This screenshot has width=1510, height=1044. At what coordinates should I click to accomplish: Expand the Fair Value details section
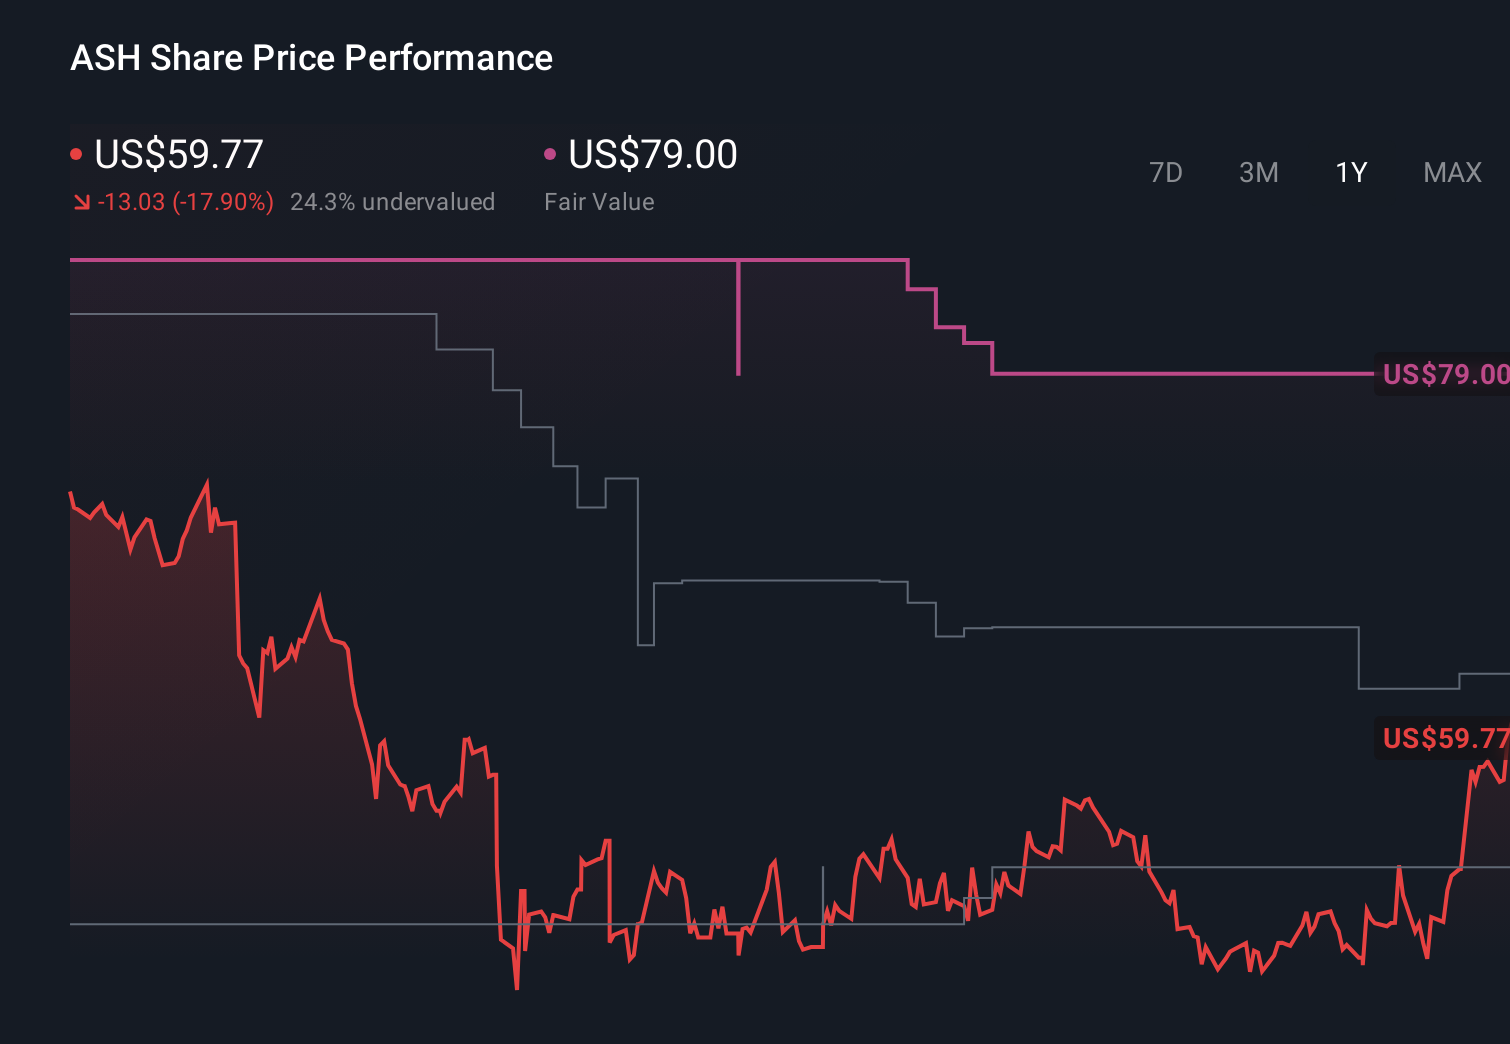[599, 201]
